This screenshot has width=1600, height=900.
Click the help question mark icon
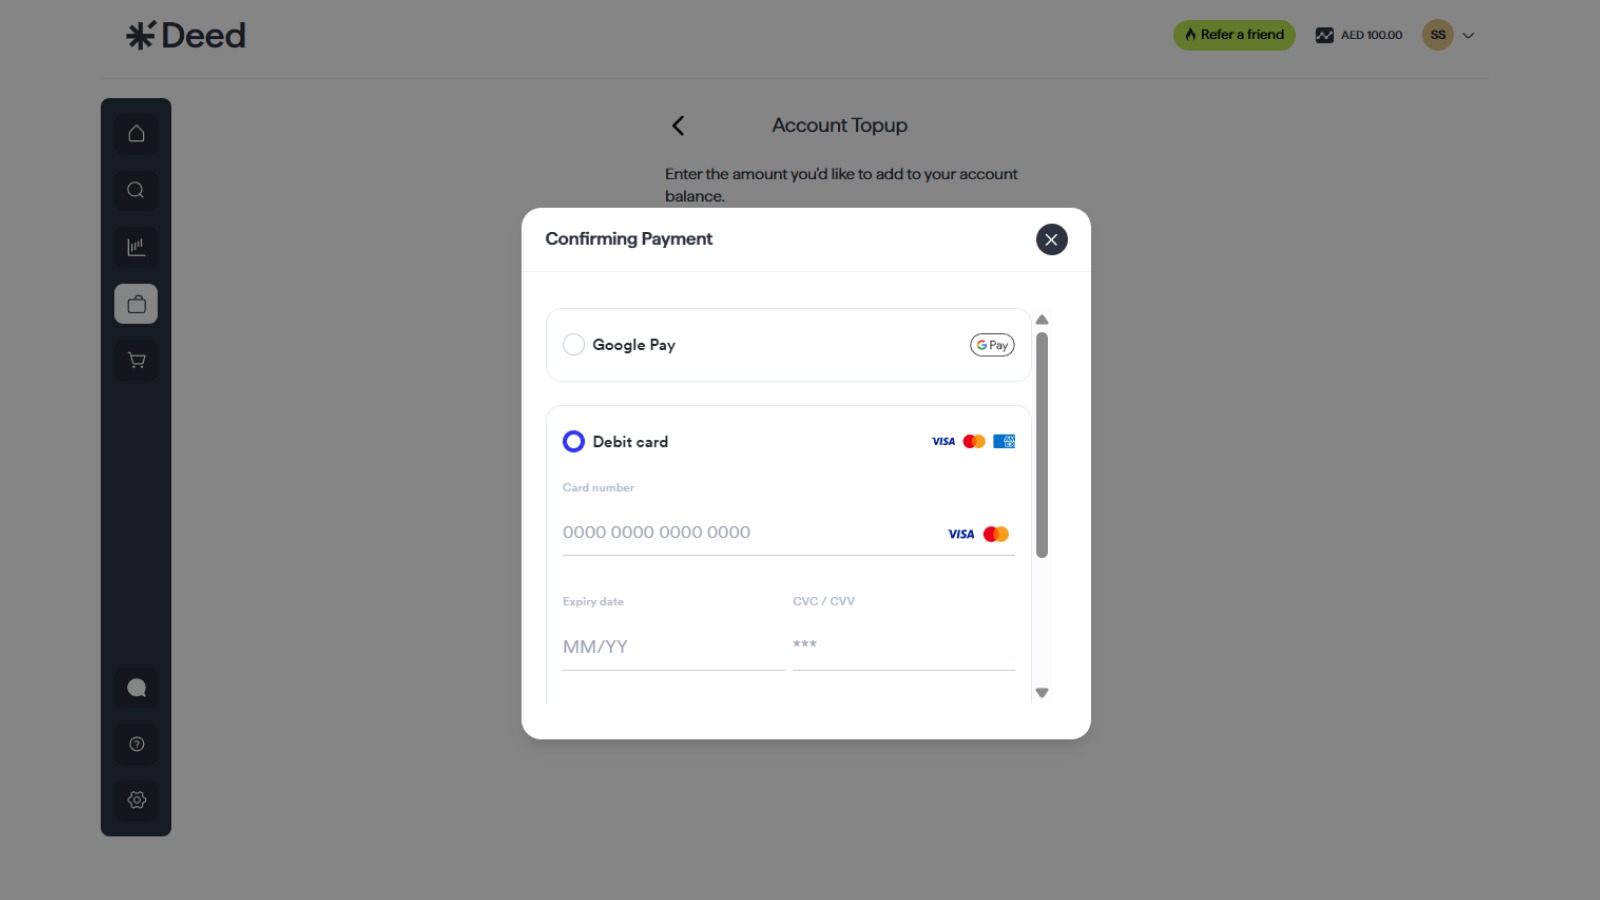136,744
